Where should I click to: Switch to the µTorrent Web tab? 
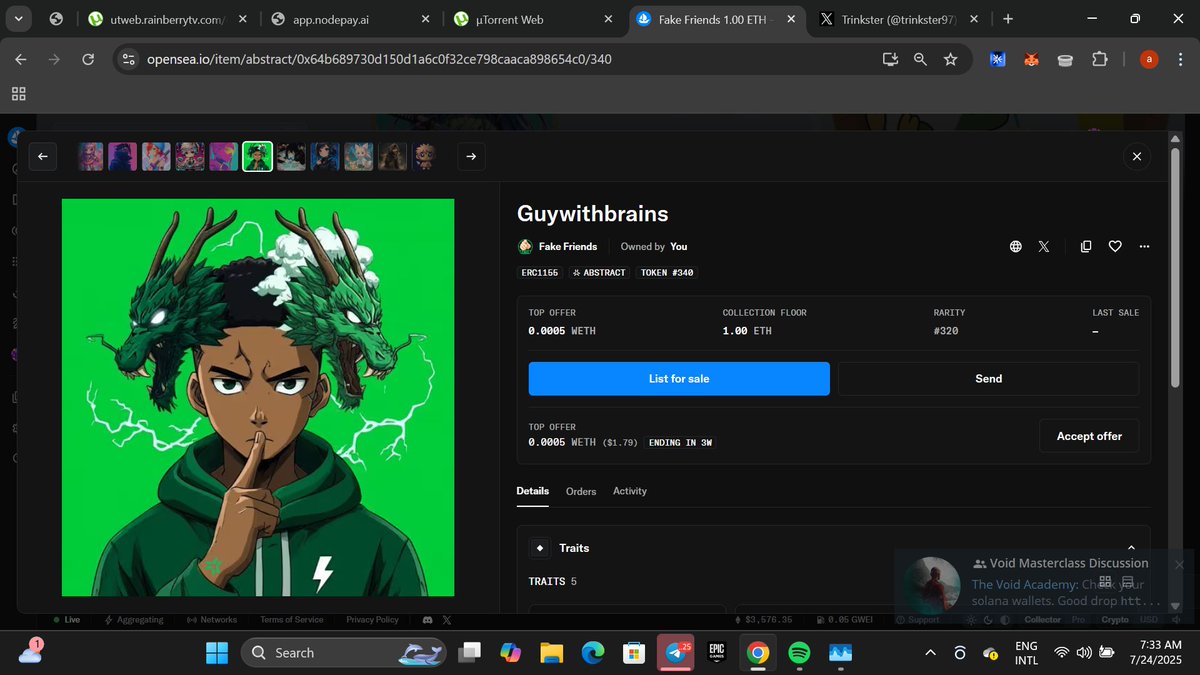(534, 19)
